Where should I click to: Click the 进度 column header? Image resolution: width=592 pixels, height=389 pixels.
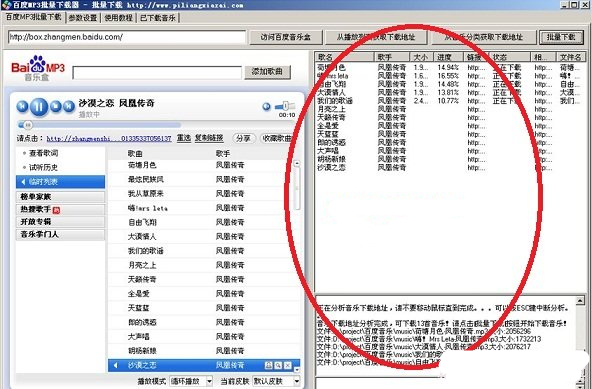coord(448,57)
